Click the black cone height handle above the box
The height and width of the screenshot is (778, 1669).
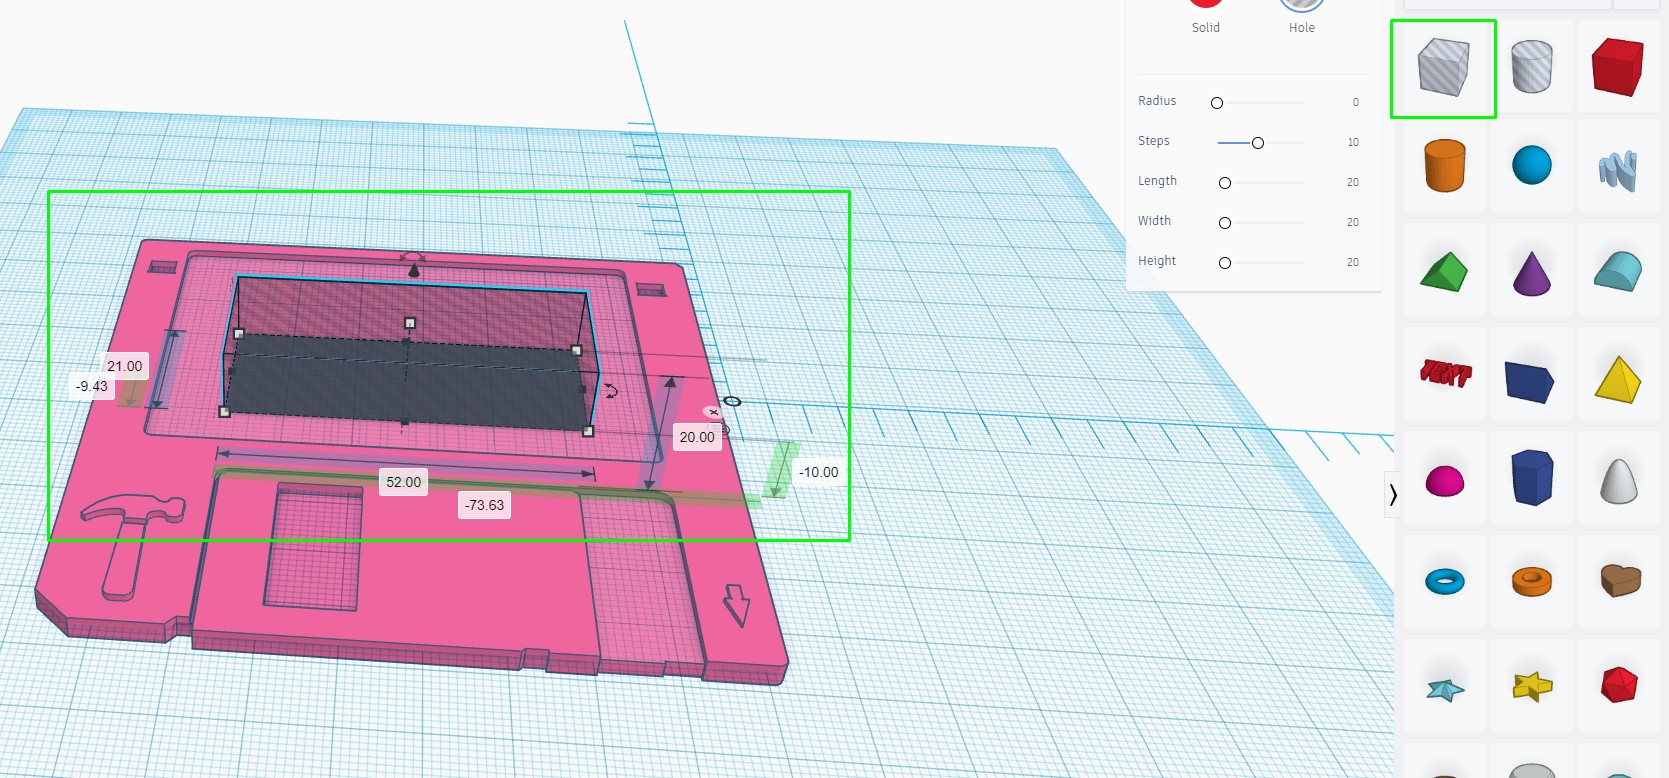click(x=414, y=270)
